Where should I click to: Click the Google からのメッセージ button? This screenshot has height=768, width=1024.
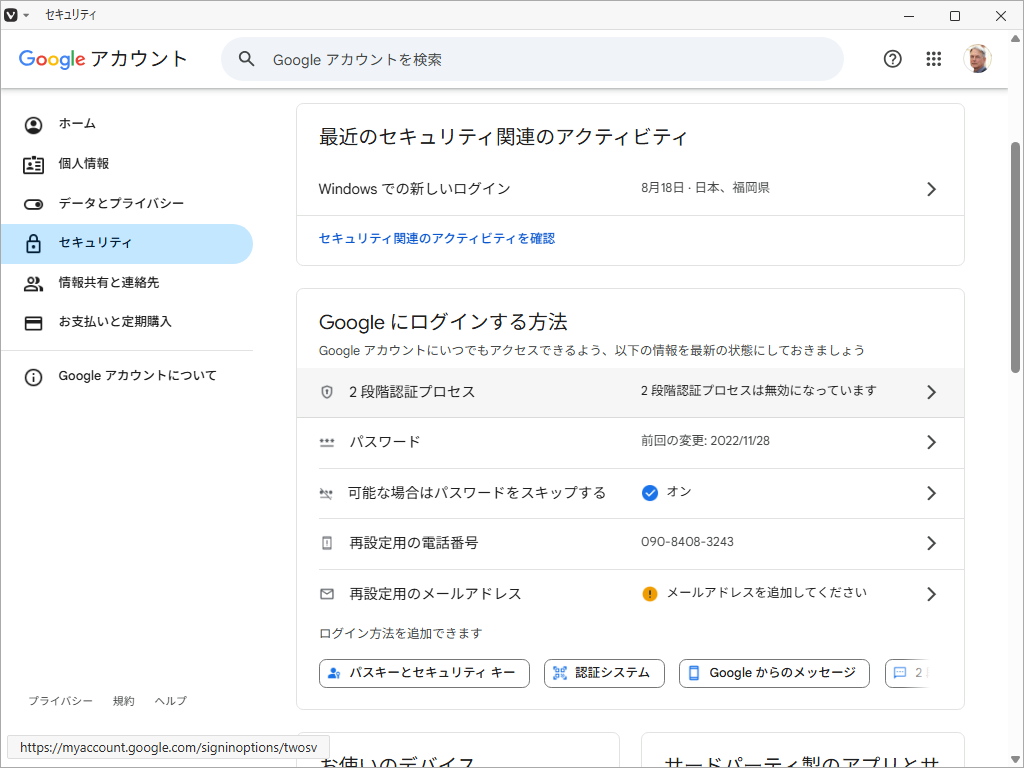pyautogui.click(x=774, y=673)
